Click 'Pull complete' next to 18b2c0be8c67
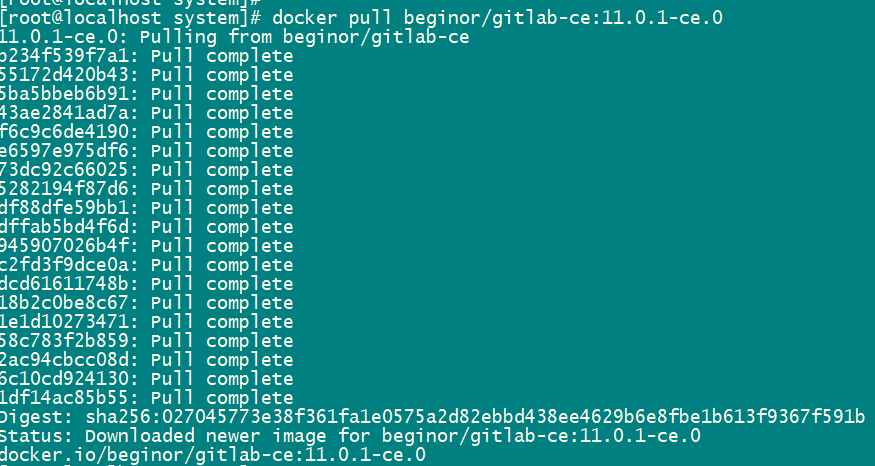This screenshot has height=466, width=875. point(222,304)
